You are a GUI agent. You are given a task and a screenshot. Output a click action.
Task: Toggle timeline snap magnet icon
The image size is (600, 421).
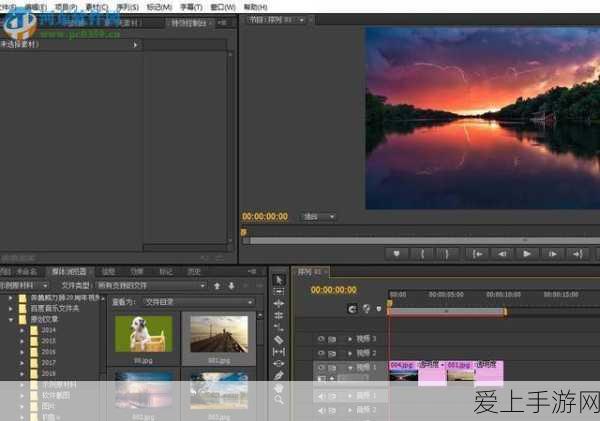pos(352,308)
